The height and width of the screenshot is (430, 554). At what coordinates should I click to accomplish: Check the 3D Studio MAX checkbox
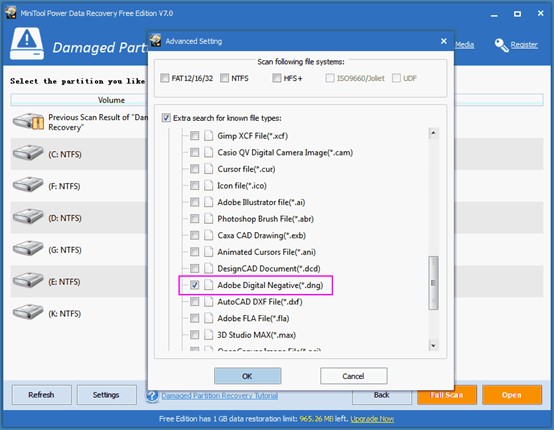click(194, 335)
